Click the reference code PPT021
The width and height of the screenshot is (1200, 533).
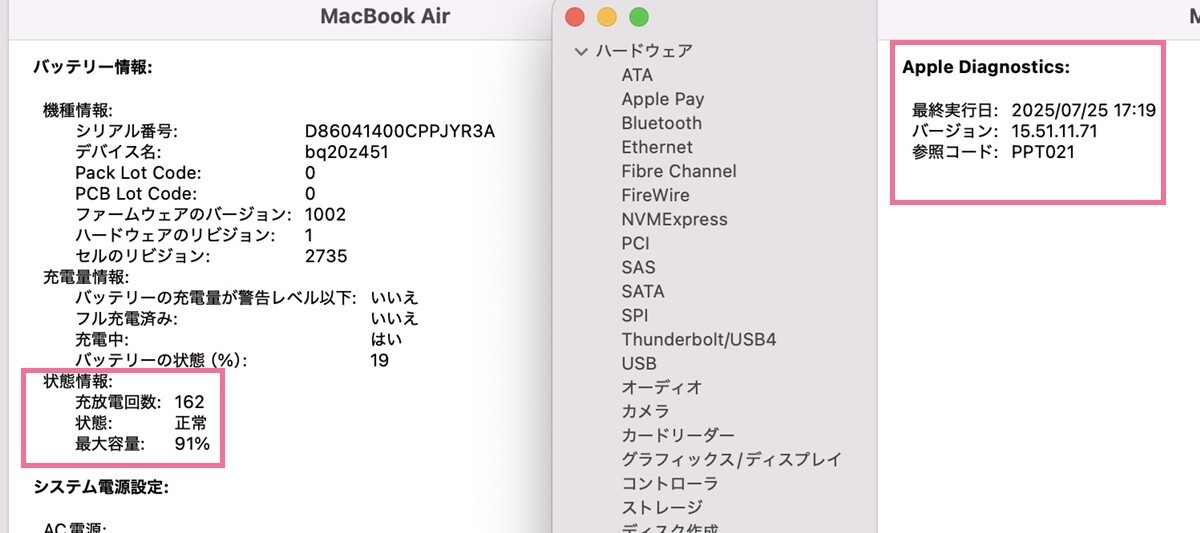pos(1043,152)
